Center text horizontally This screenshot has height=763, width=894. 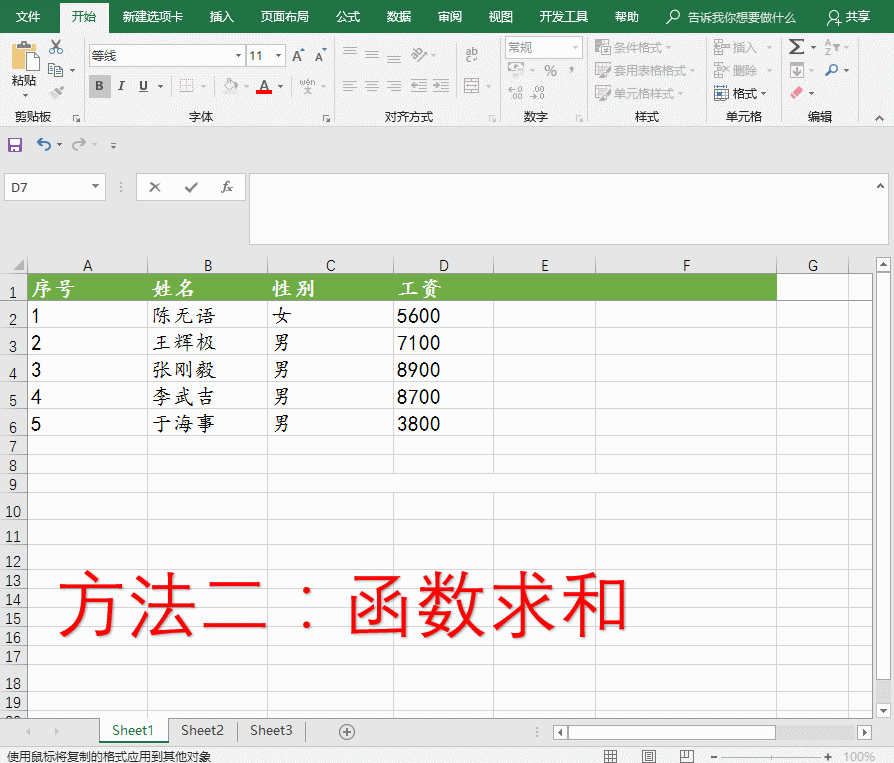pos(372,86)
